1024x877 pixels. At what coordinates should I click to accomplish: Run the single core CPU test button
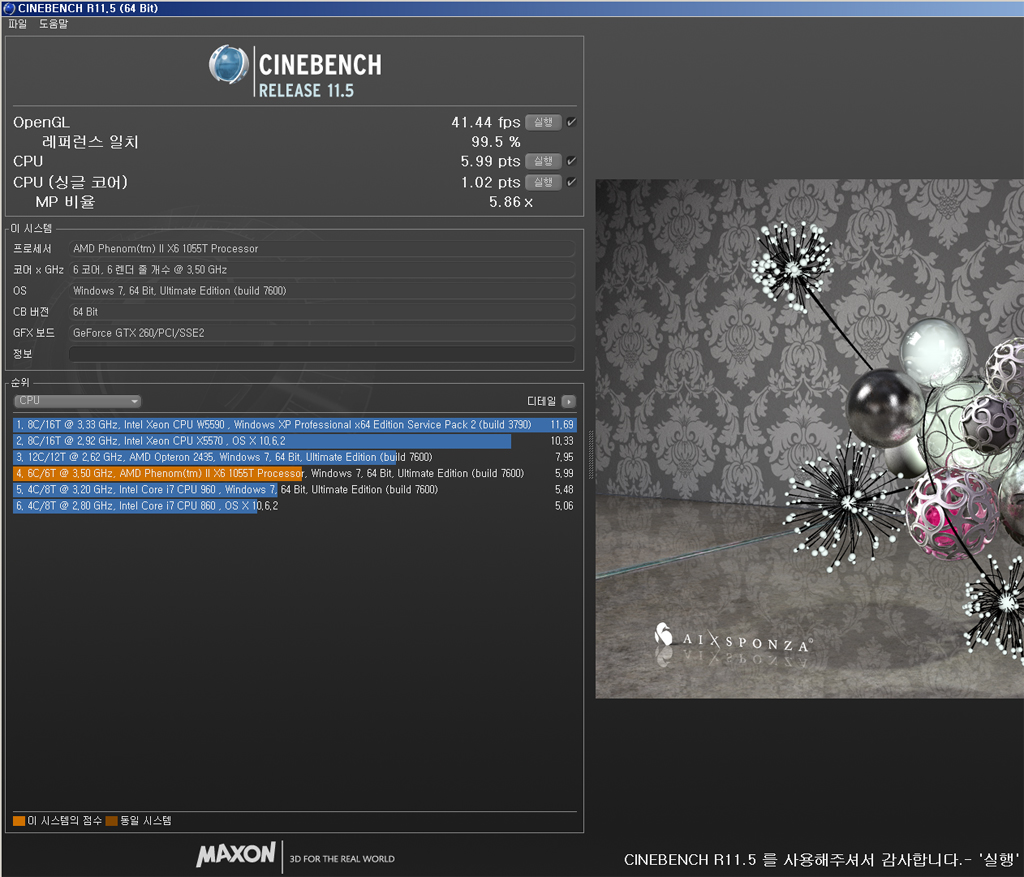tap(543, 182)
